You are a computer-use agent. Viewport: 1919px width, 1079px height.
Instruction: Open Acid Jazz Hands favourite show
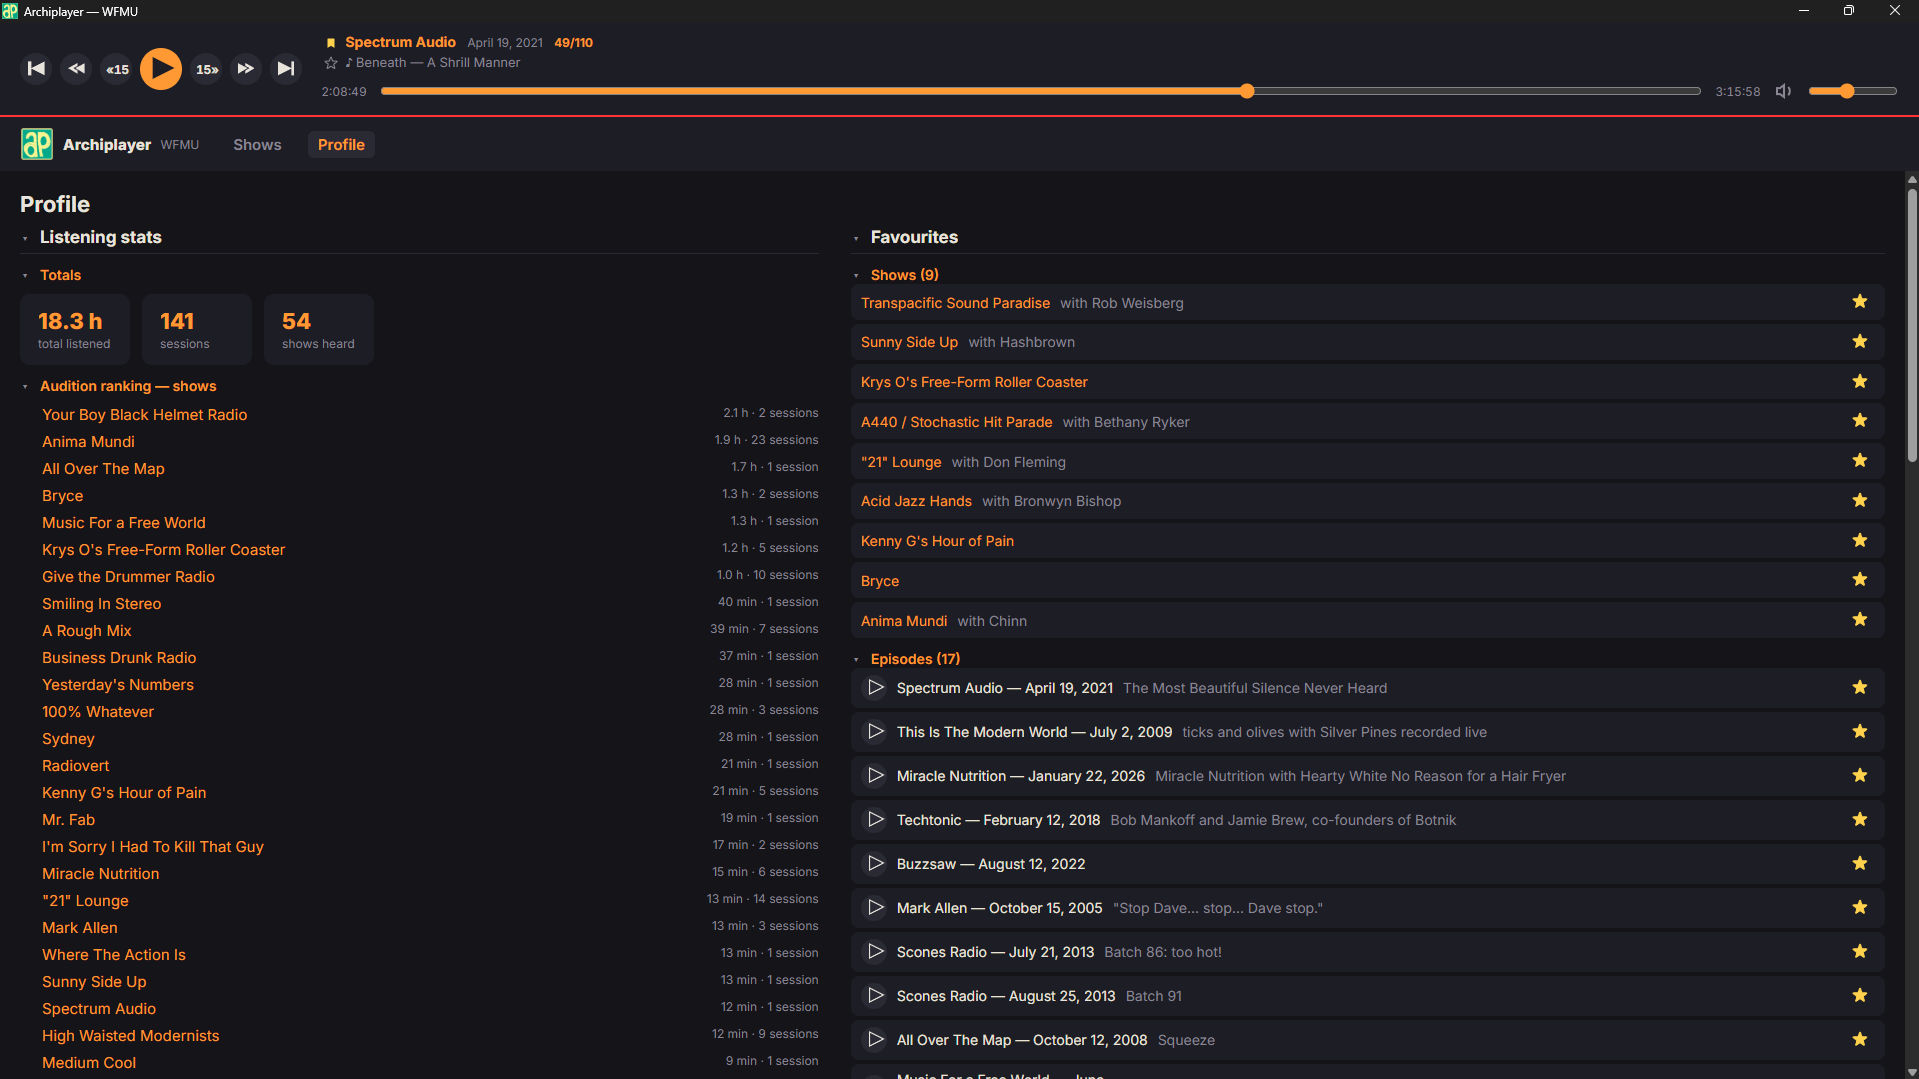tap(916, 501)
